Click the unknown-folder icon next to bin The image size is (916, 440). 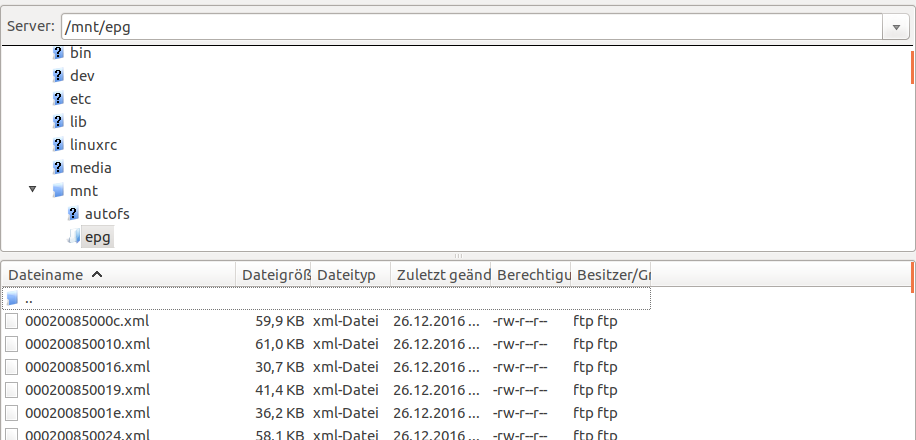click(58, 52)
